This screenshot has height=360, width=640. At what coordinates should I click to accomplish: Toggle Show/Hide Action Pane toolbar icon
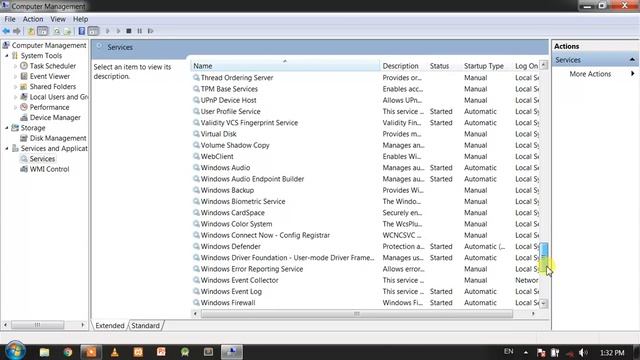pyautogui.click(x=93, y=31)
